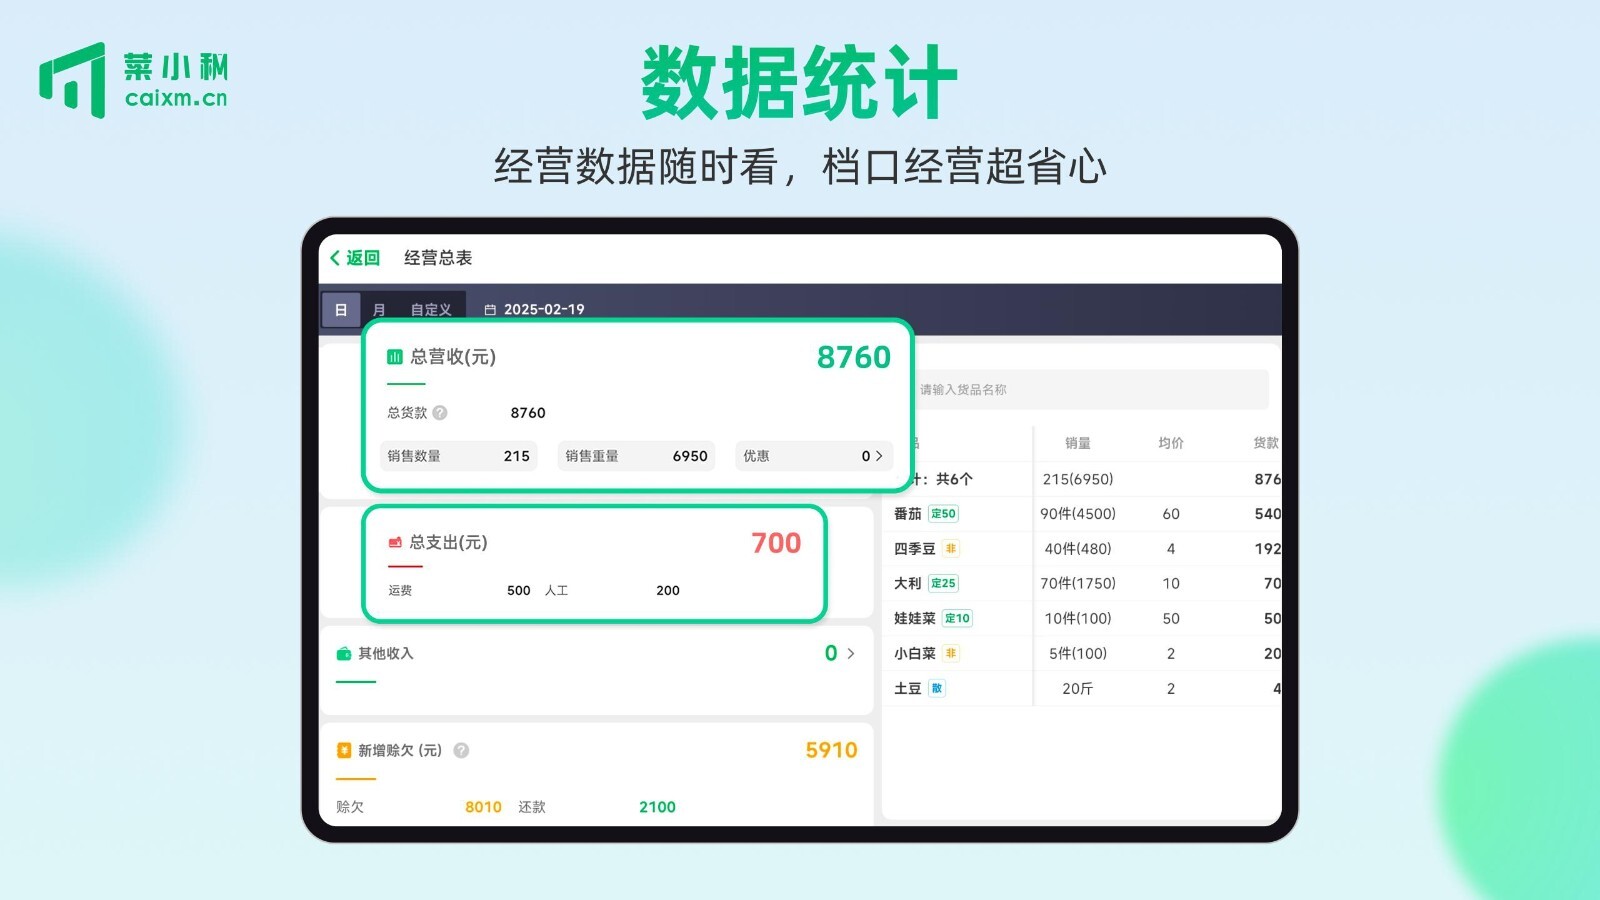Switch to the 月 monthly view
The height and width of the screenshot is (900, 1600).
[379, 310]
